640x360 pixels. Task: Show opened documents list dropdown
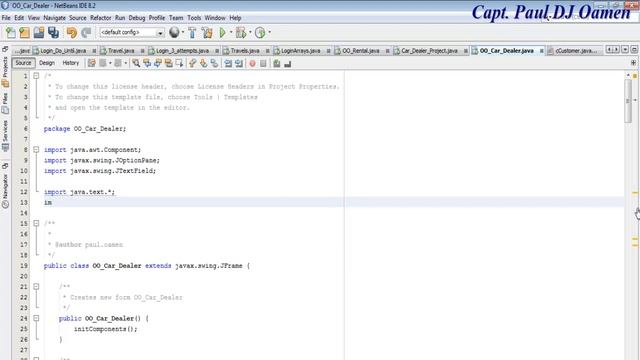[625, 49]
